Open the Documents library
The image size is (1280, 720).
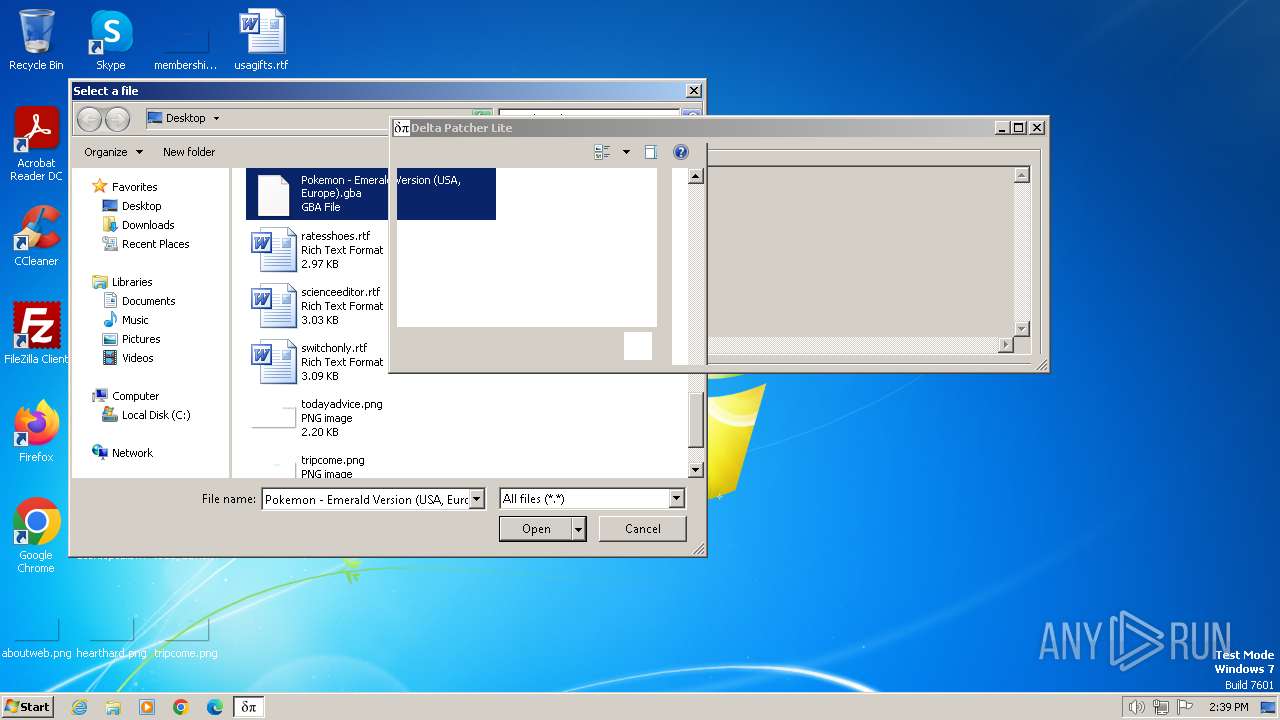tap(148, 301)
